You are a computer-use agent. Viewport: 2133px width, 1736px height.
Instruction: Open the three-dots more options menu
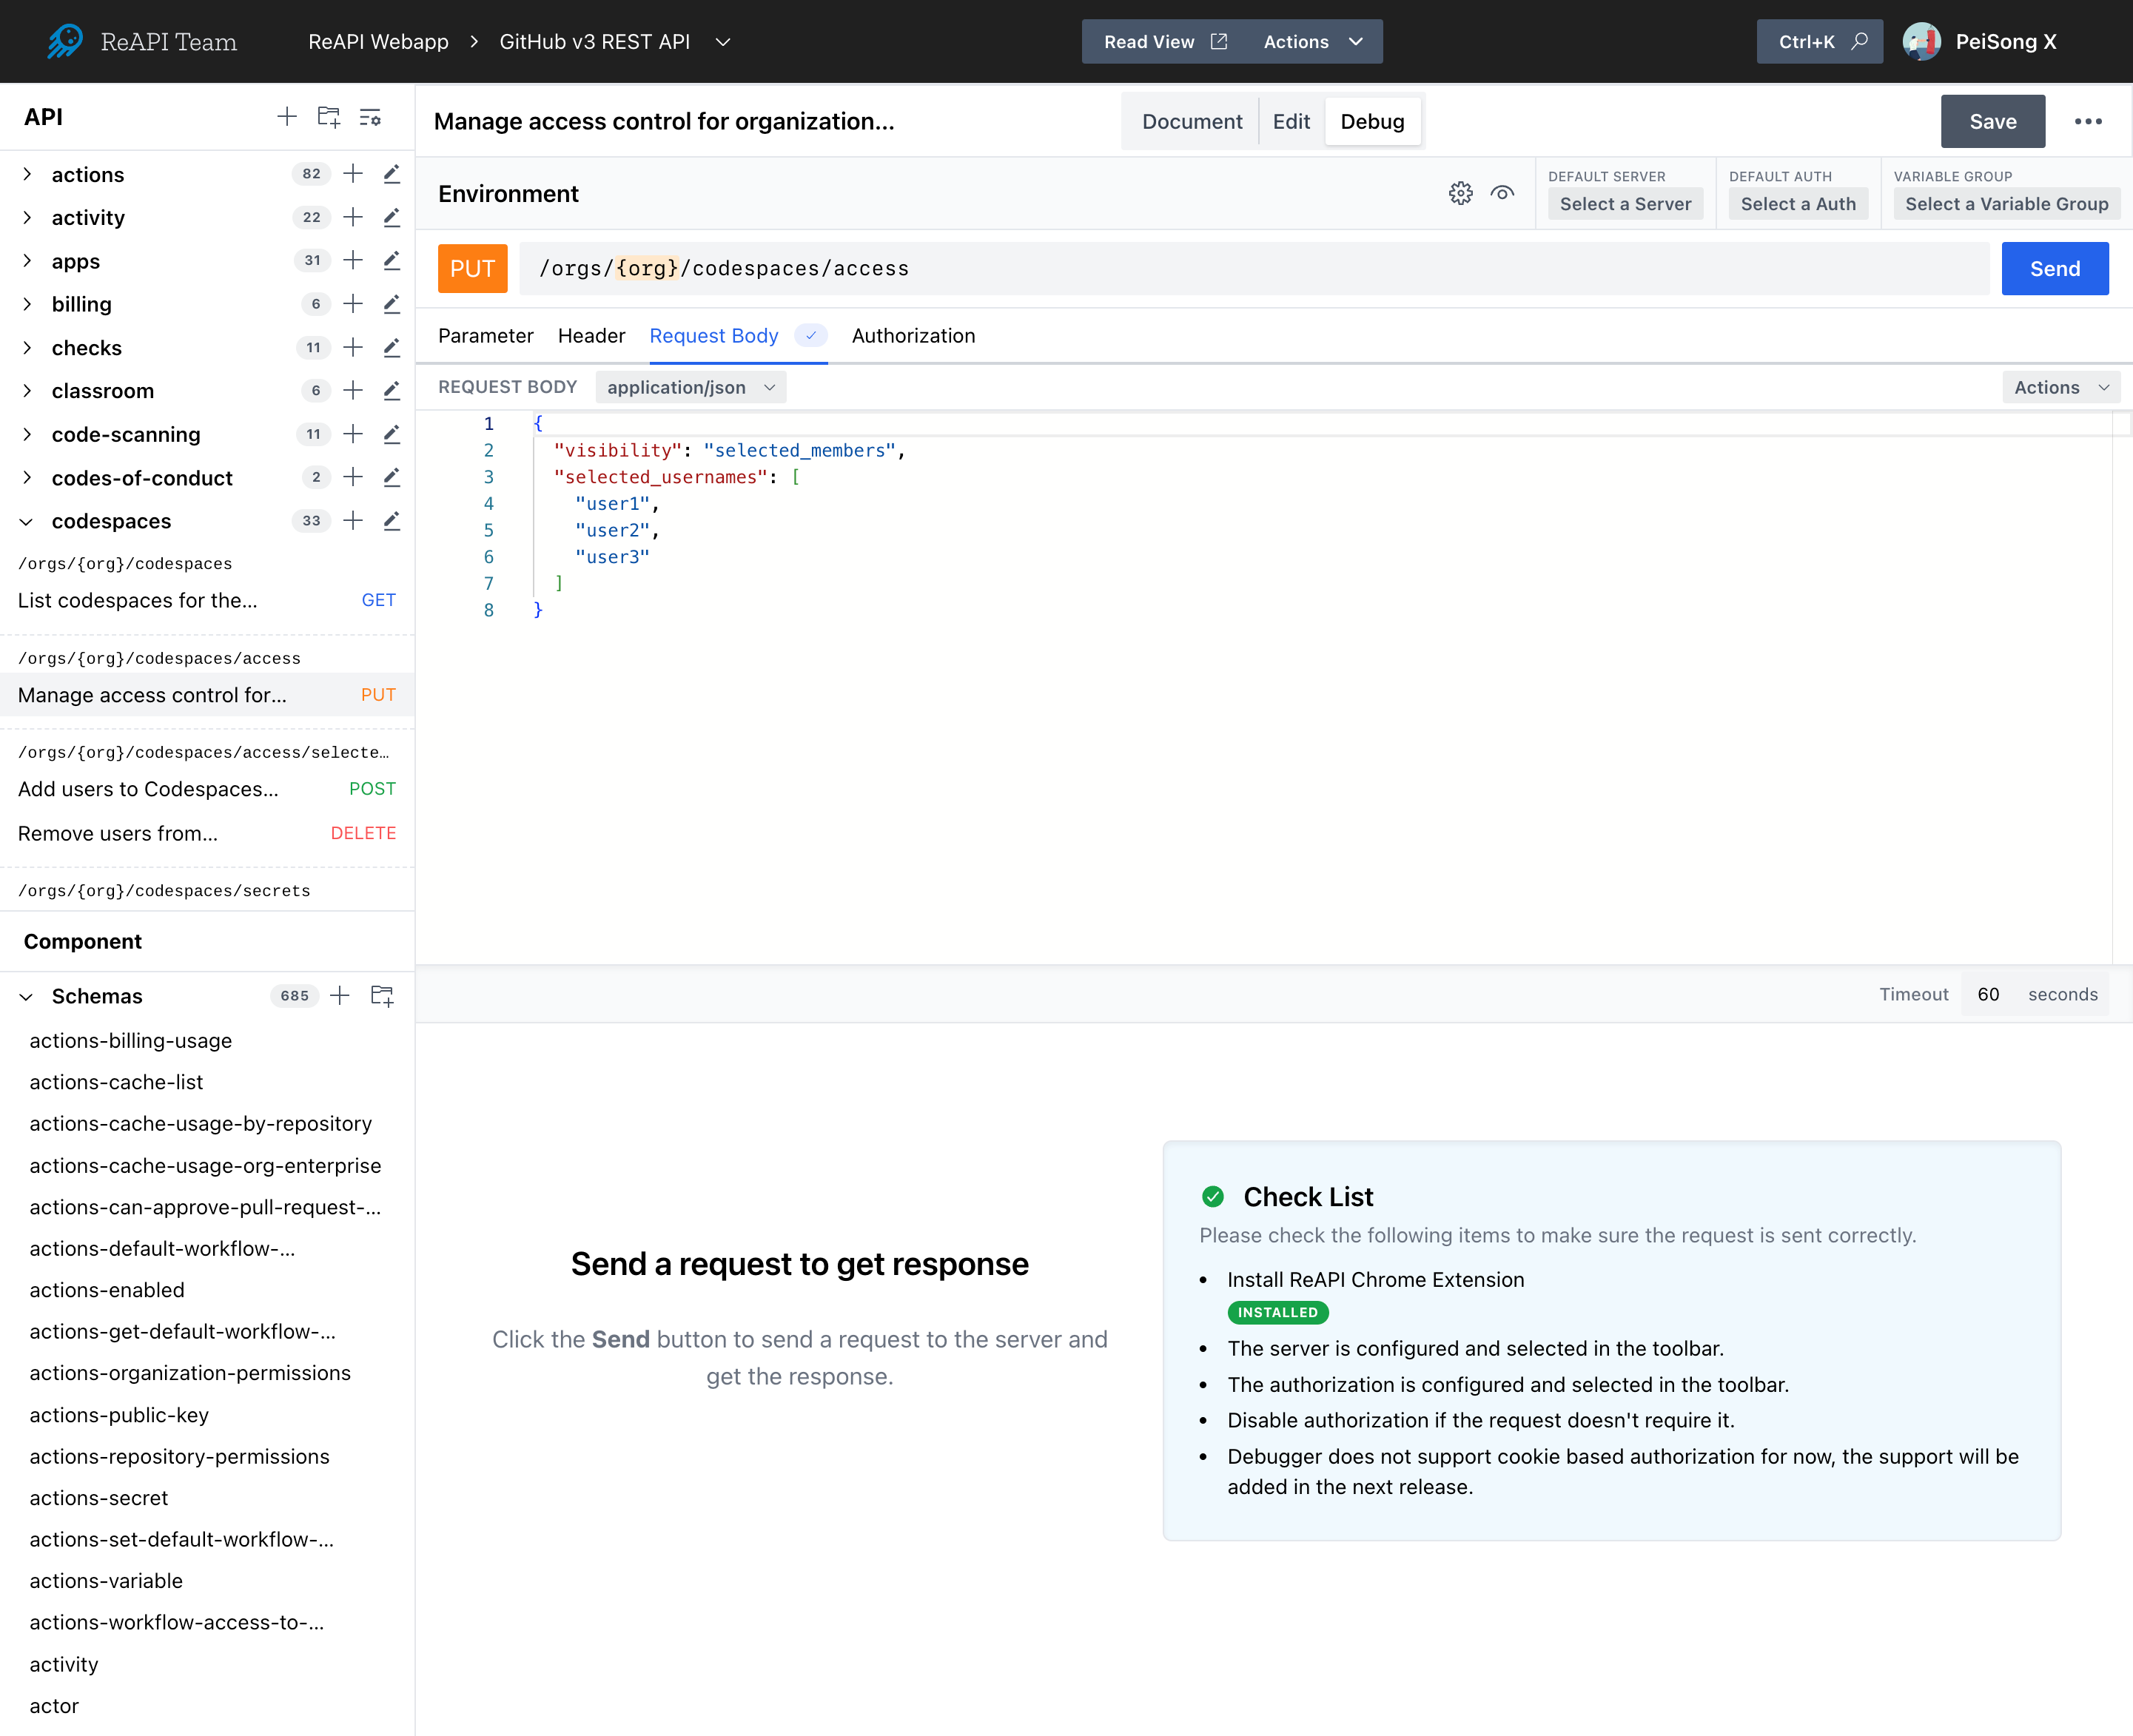point(2087,122)
